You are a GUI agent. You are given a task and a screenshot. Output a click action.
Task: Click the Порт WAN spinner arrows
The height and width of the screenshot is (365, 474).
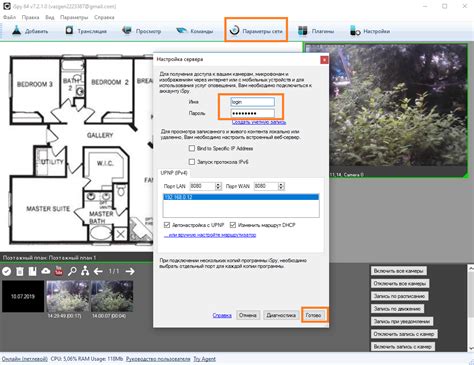pos(281,186)
